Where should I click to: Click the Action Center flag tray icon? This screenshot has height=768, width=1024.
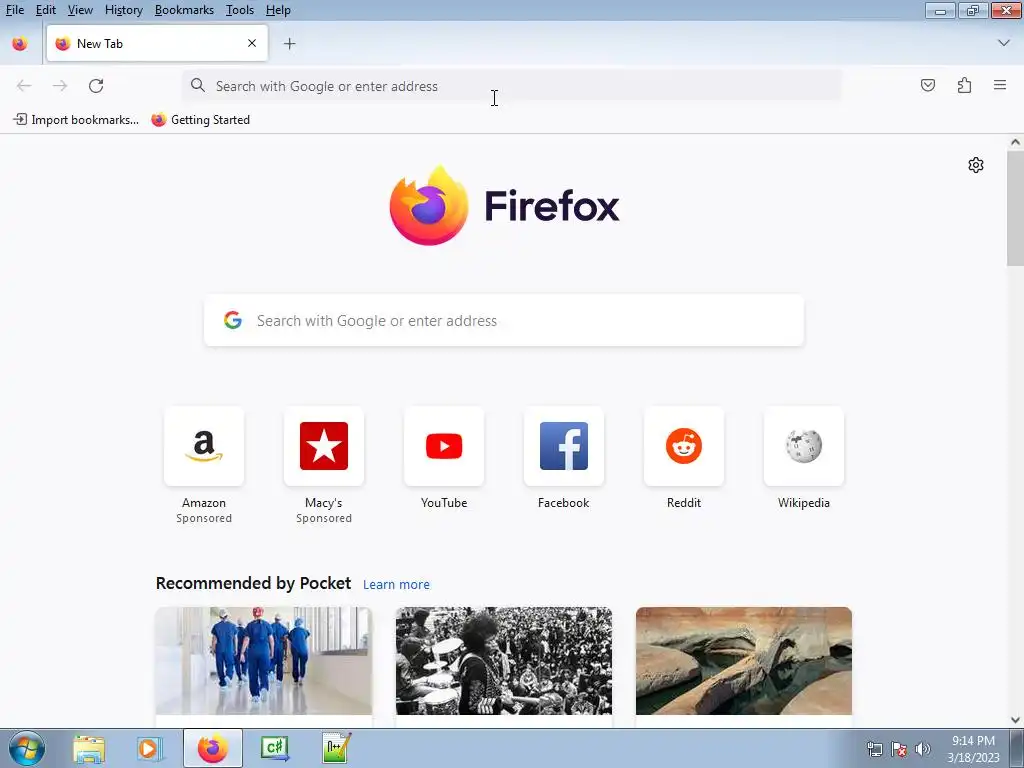pos(899,749)
